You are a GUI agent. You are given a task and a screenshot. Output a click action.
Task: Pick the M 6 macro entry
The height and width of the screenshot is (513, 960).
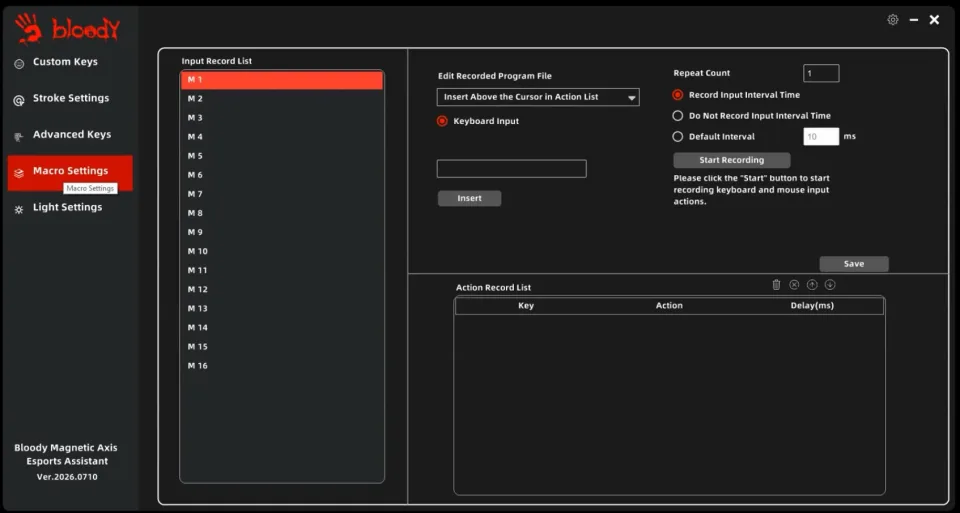[x=282, y=175]
